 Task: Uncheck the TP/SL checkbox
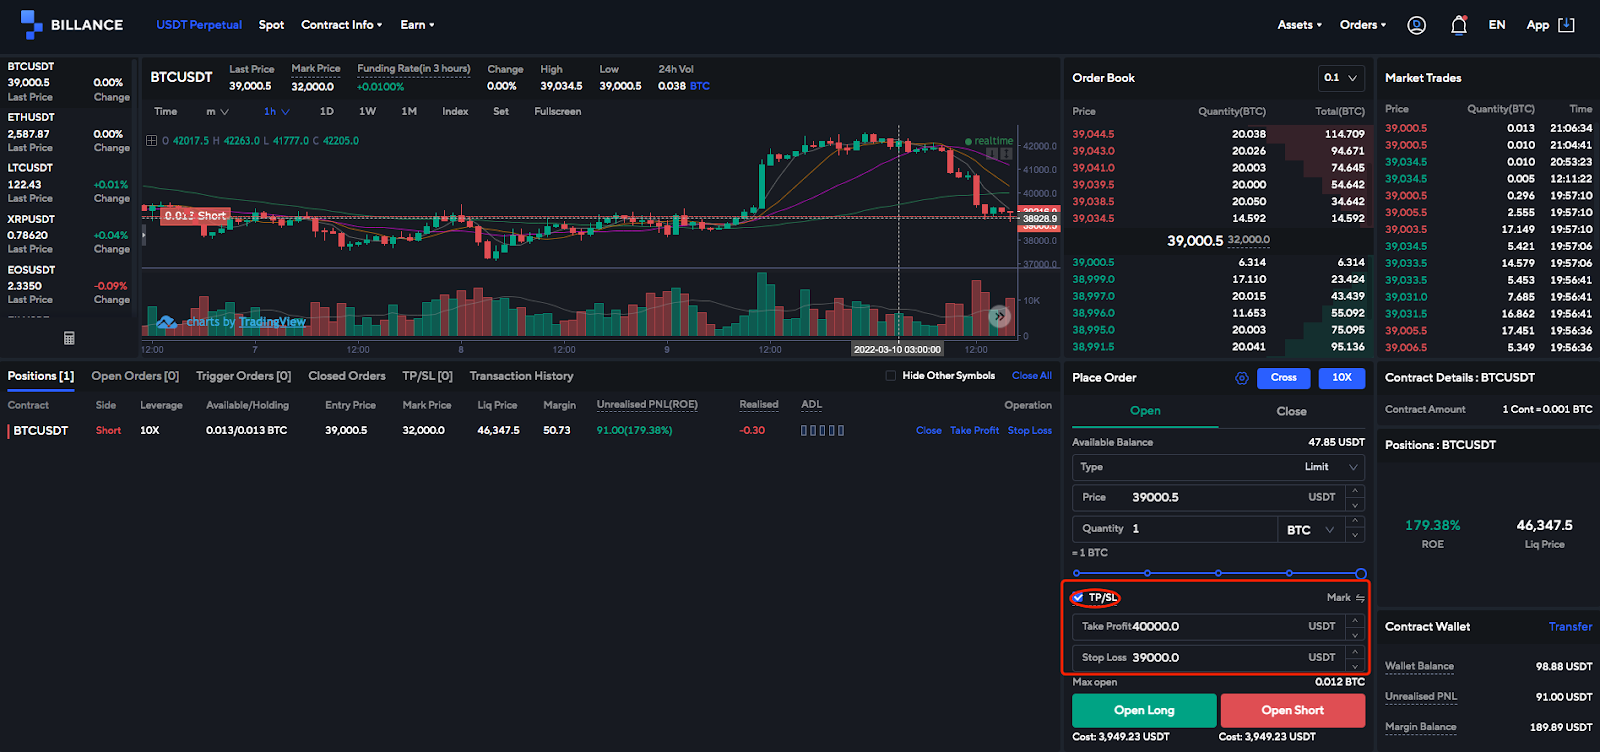1078,598
